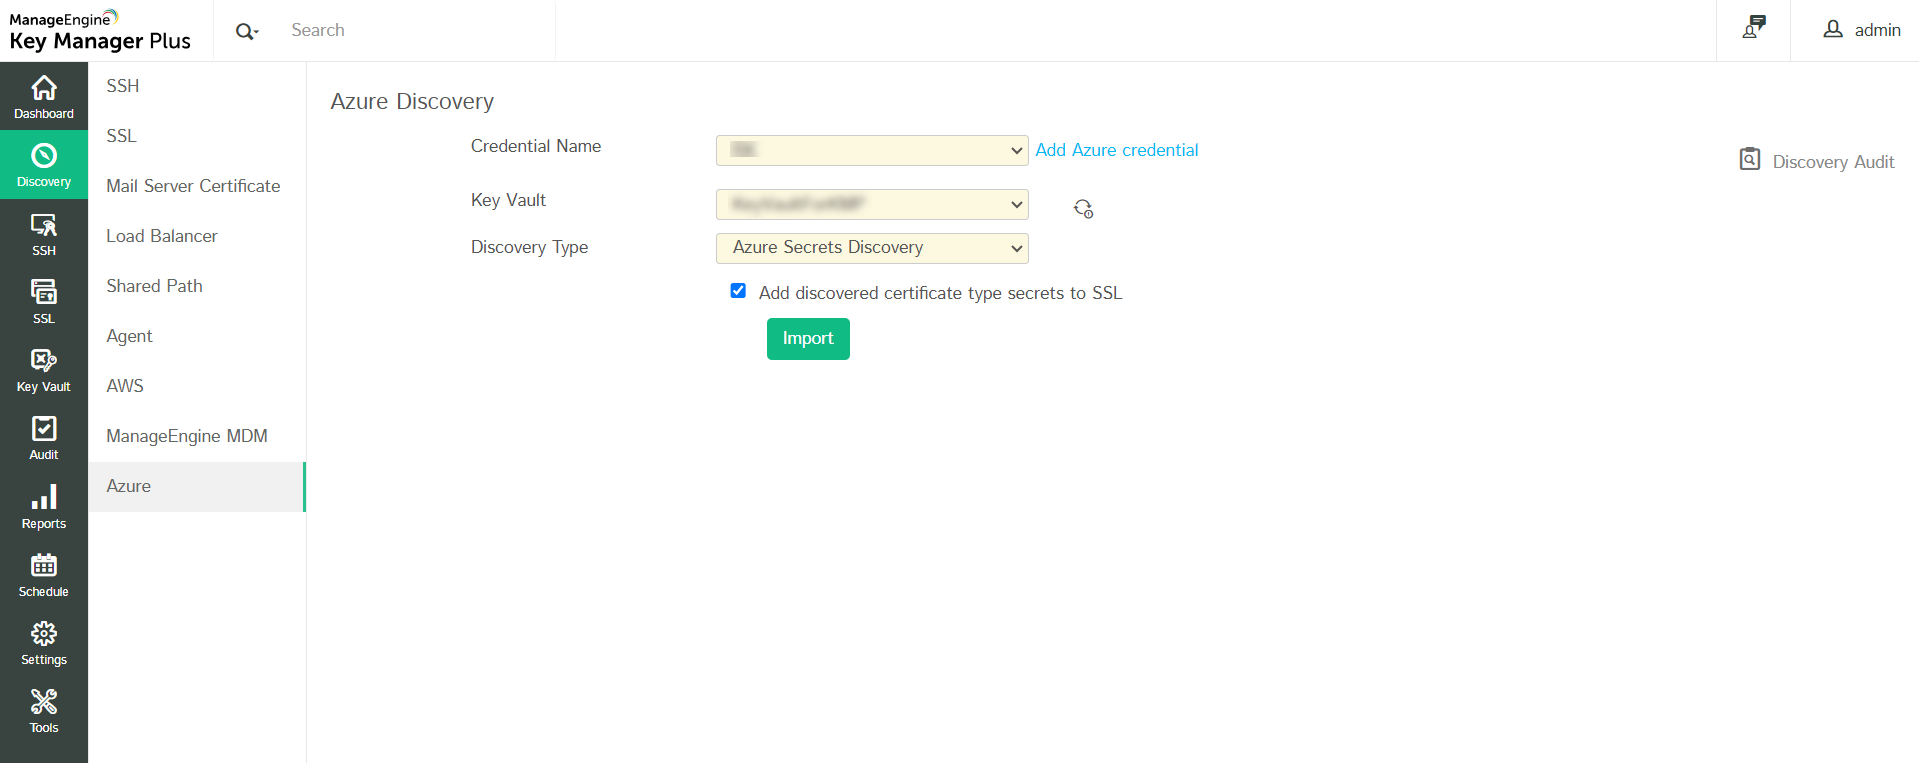Select Azure discovery menu item
Image resolution: width=1919 pixels, height=763 pixels.
[196, 486]
